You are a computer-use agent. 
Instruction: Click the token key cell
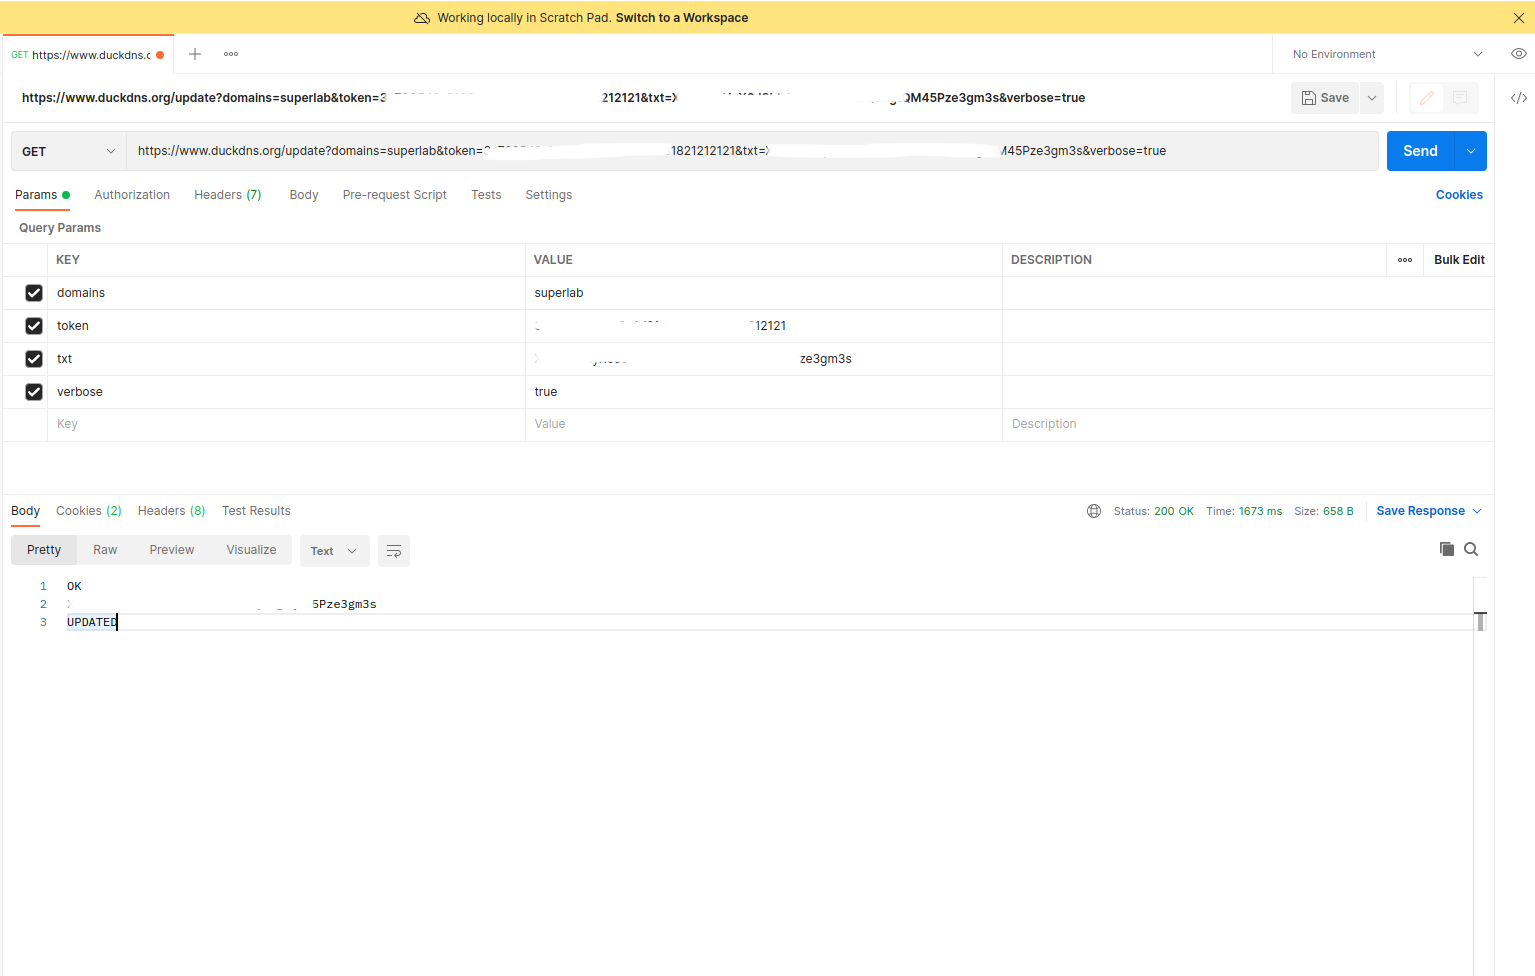coord(286,326)
